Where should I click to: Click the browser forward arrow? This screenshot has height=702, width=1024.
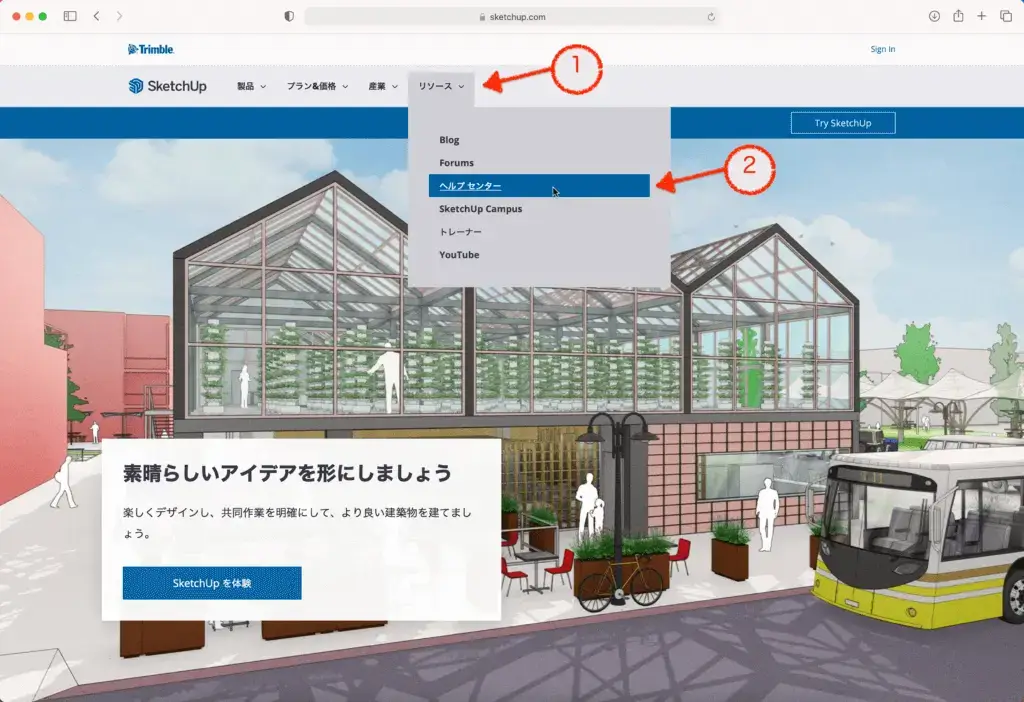[120, 17]
